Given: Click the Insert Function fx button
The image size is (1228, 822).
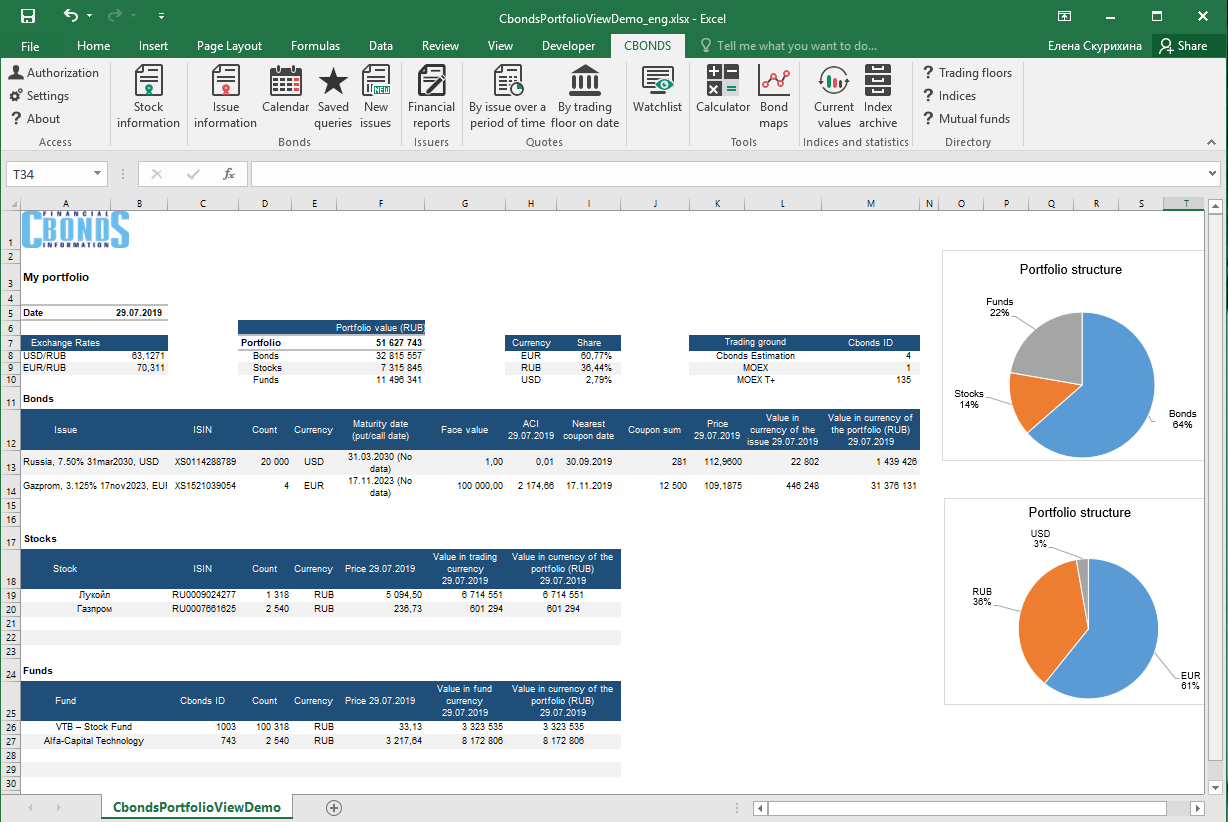Looking at the screenshot, I should point(228,174).
